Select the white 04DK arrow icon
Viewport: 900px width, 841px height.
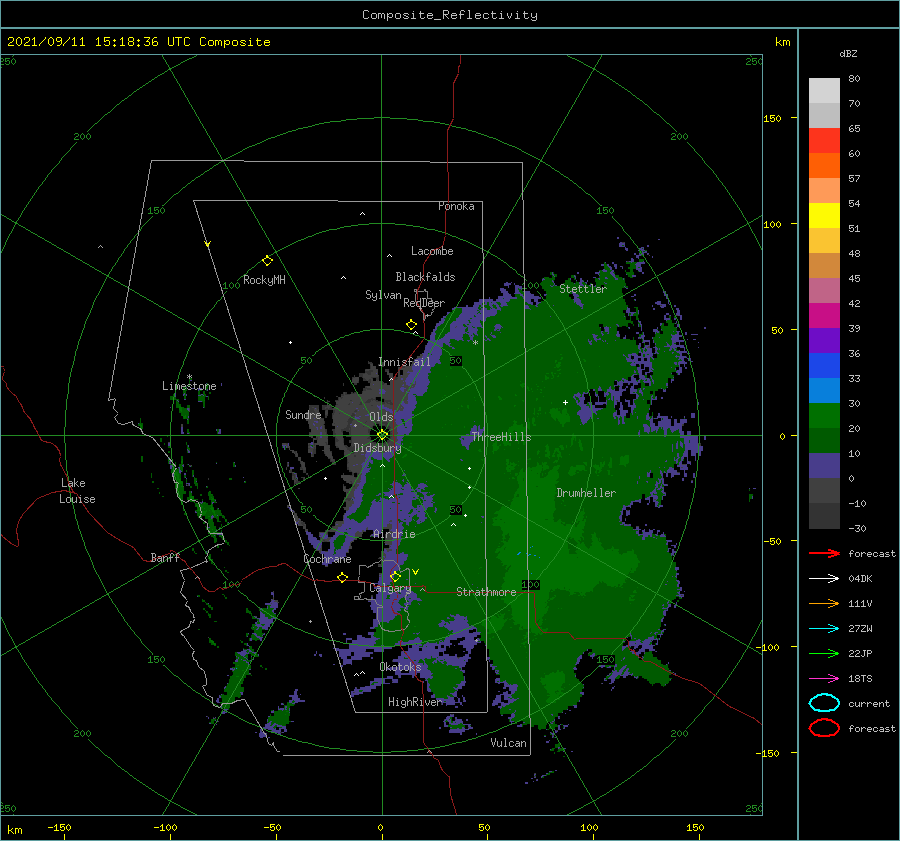tap(824, 579)
